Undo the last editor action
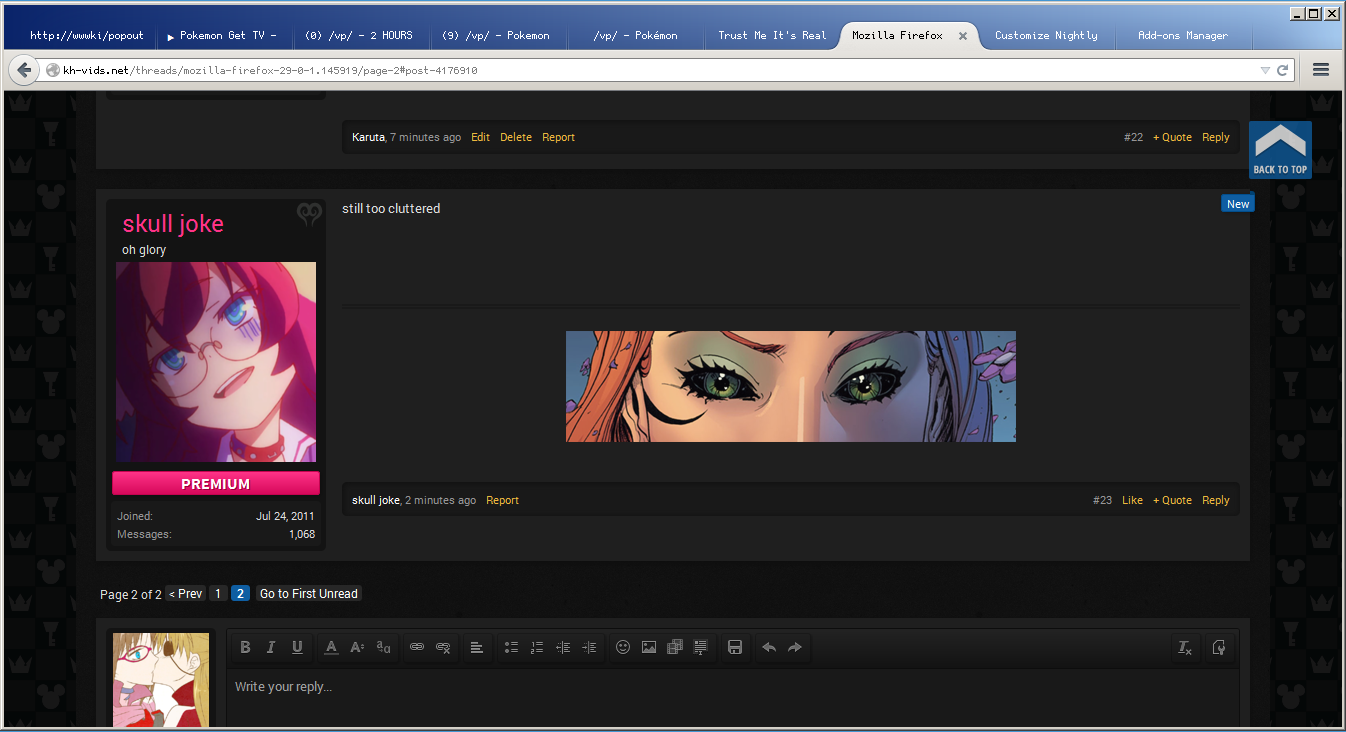Viewport: 1346px width, 732px height. pyautogui.click(x=769, y=647)
